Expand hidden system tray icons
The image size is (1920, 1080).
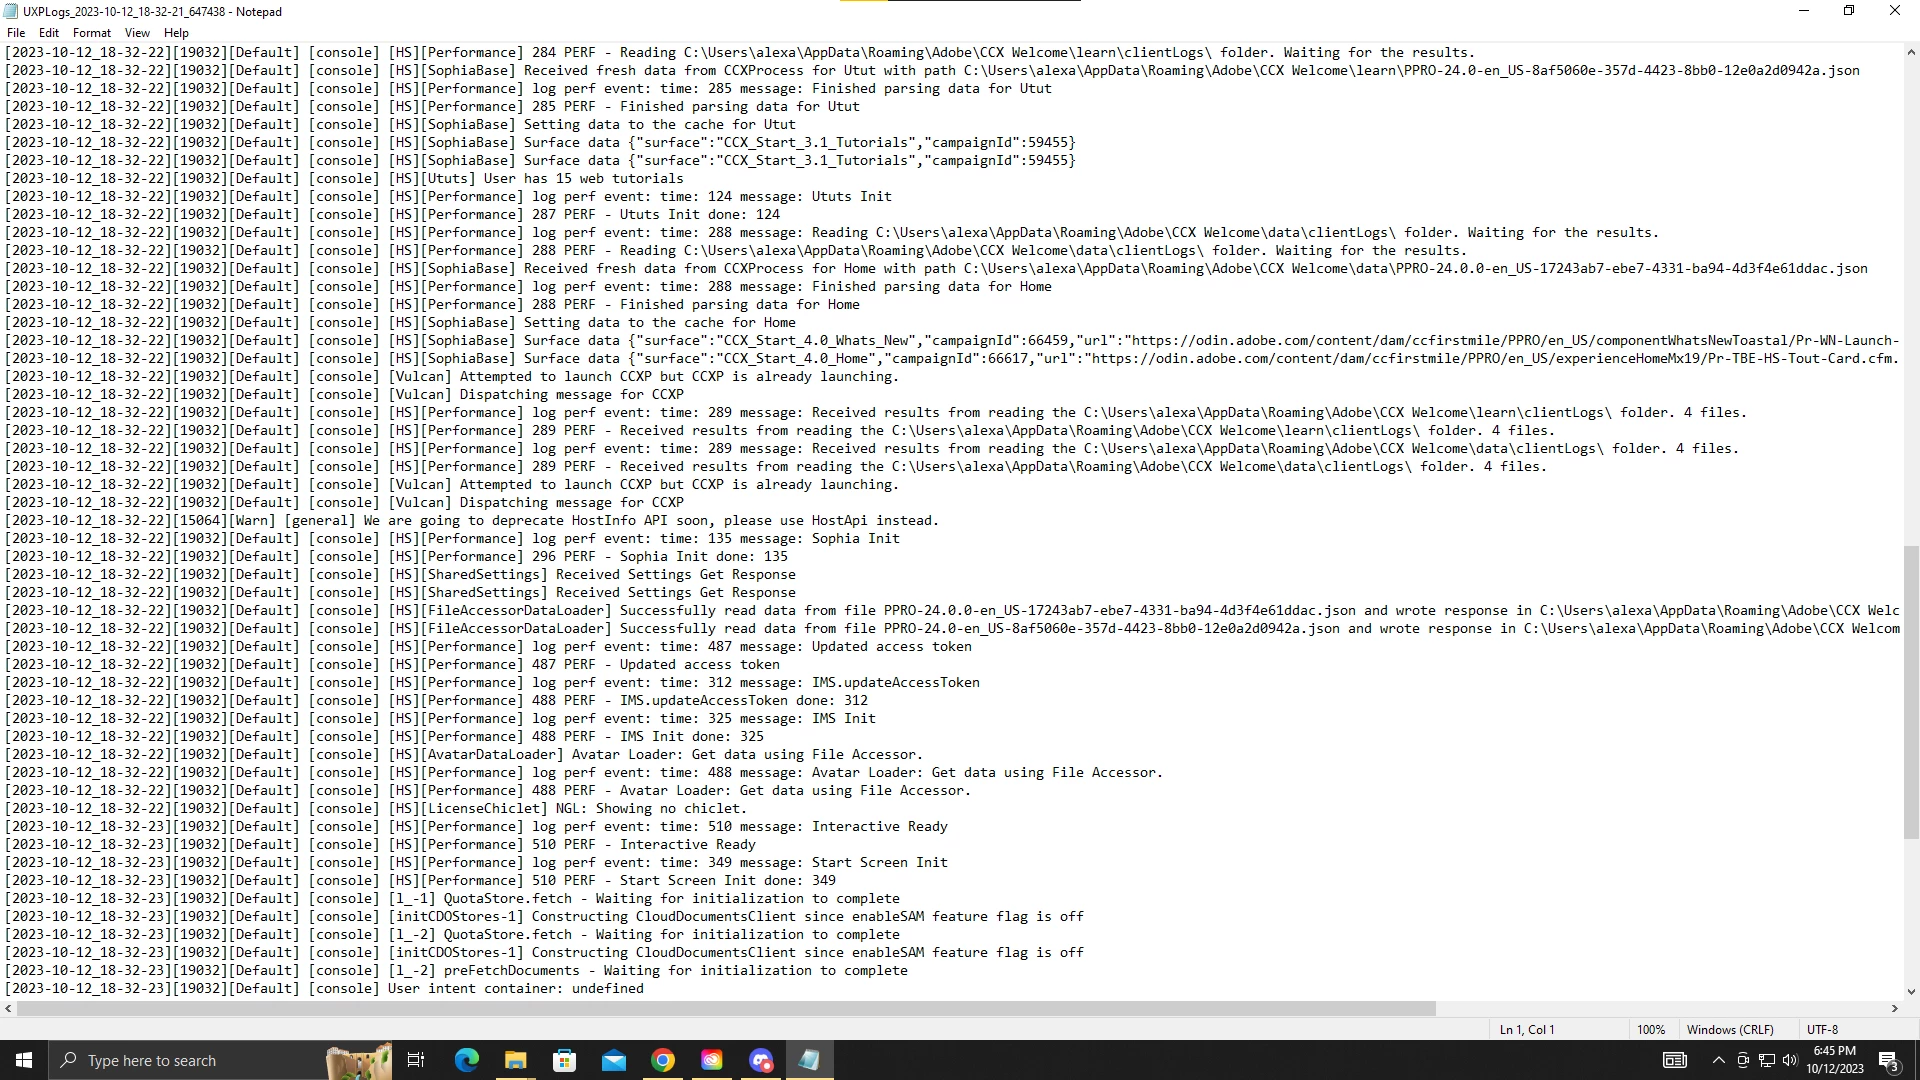[1718, 1060]
